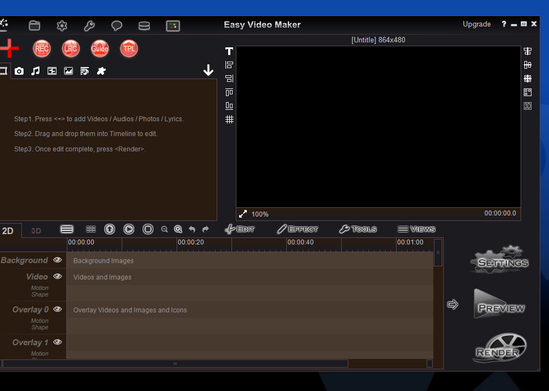Open the Edit menu
The height and width of the screenshot is (391, 549).
point(240,229)
